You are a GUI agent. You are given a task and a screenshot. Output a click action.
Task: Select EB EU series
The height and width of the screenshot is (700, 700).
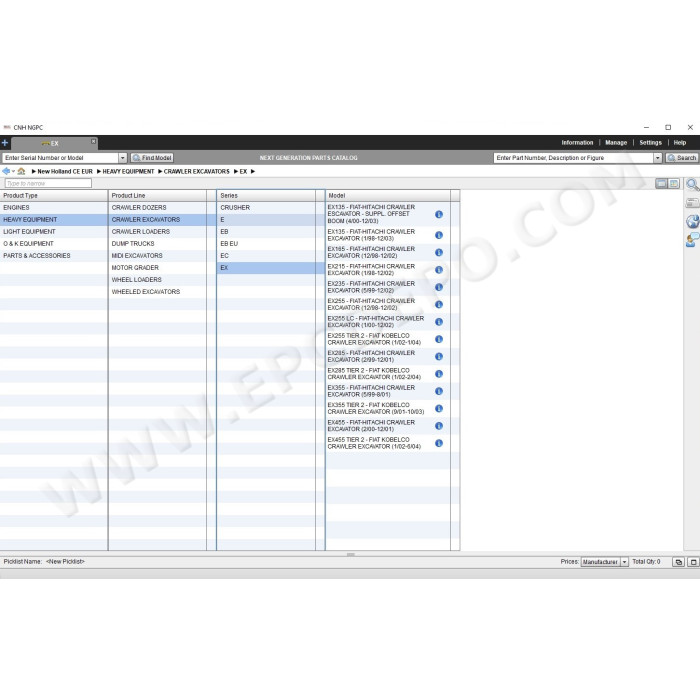pyautogui.click(x=267, y=244)
